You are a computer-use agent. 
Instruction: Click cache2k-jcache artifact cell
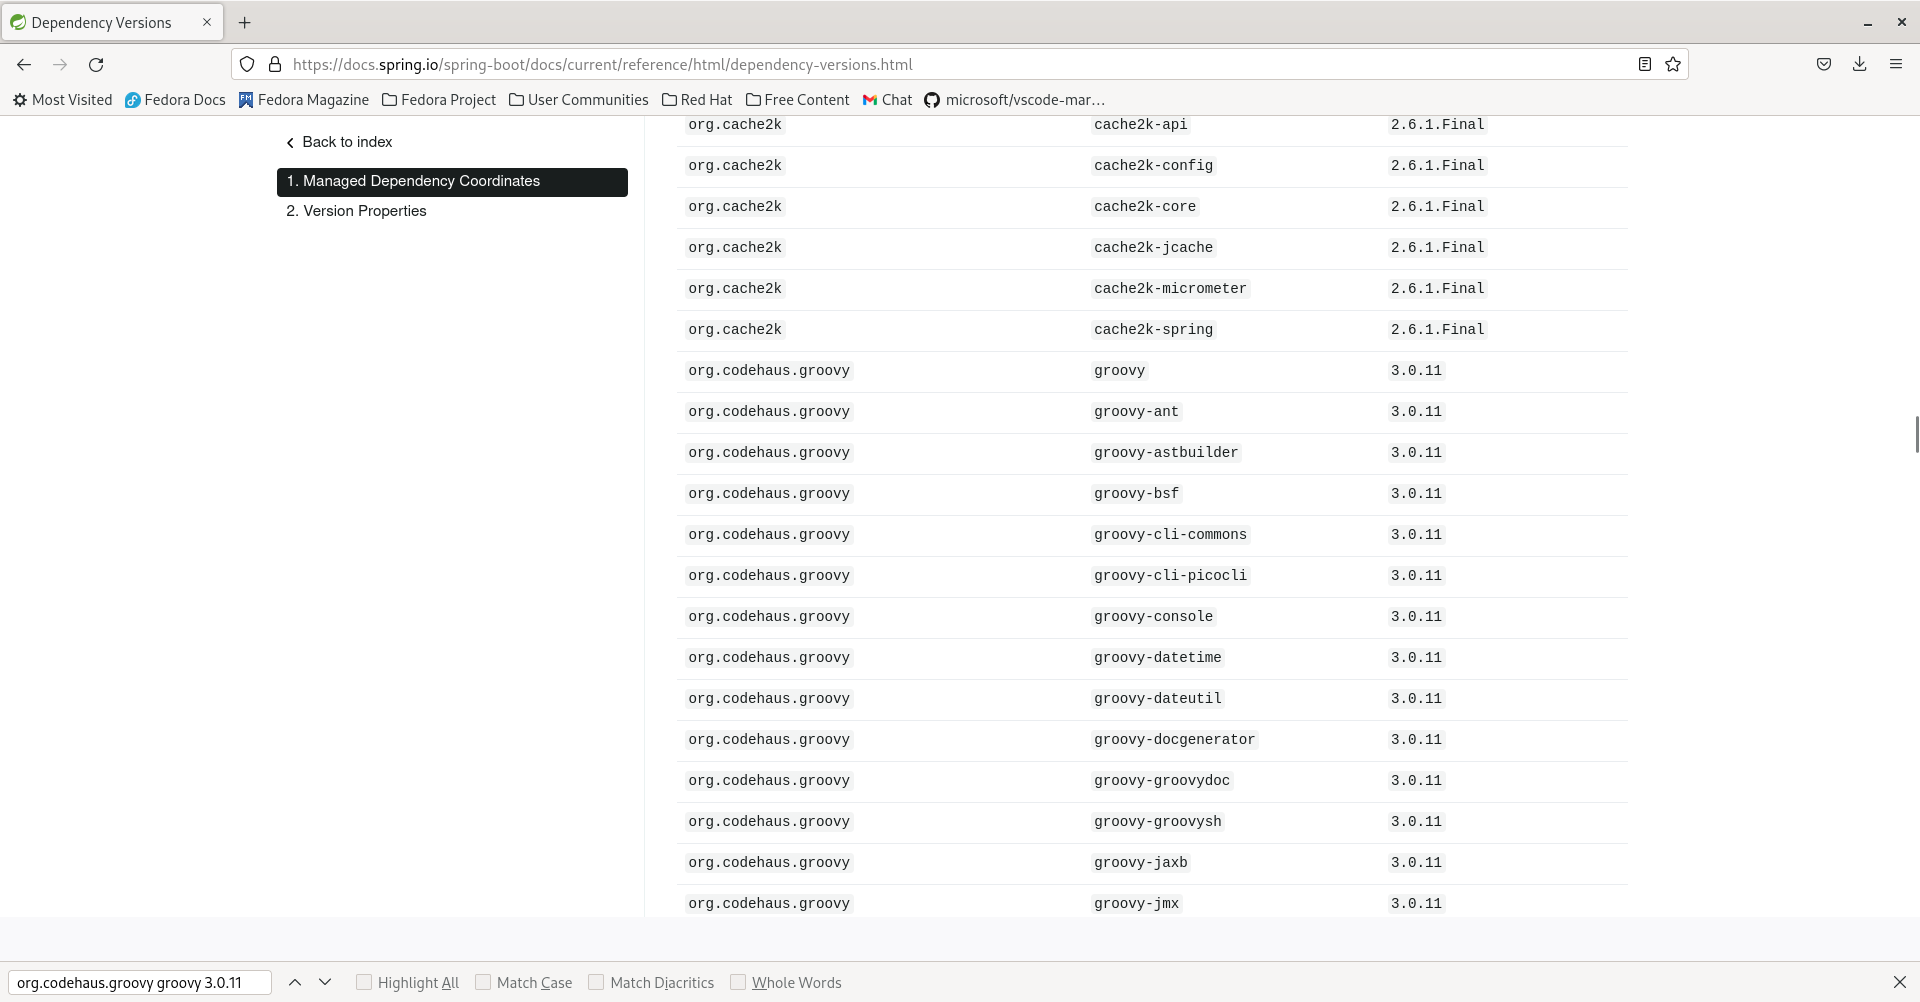coord(1153,248)
